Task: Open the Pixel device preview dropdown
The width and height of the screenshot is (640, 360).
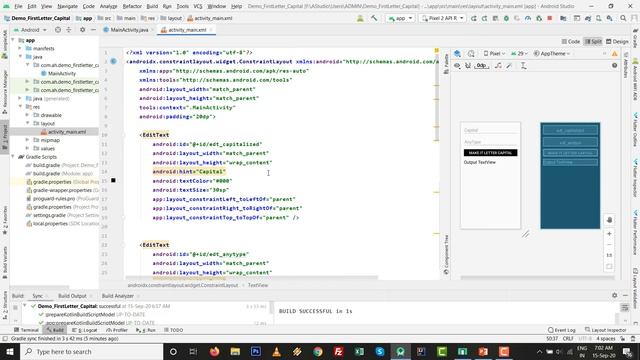Action: [494, 53]
